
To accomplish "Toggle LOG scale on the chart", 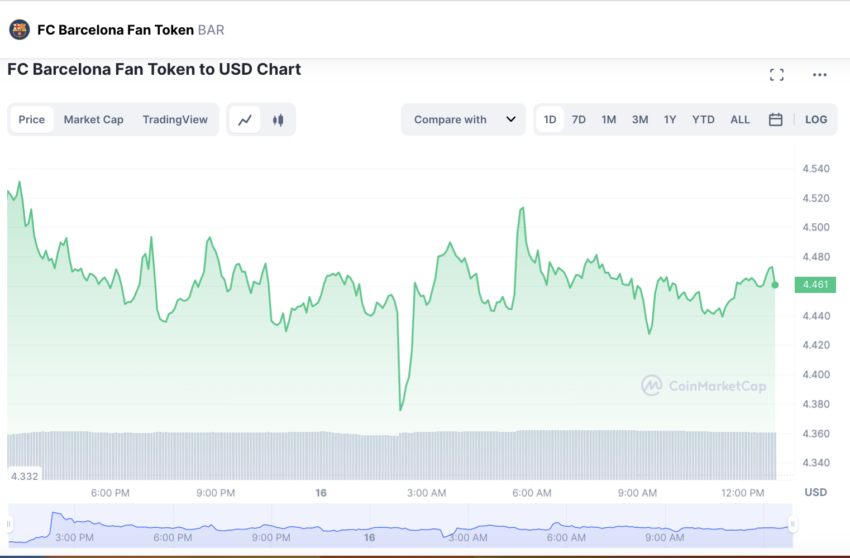I will pos(816,120).
